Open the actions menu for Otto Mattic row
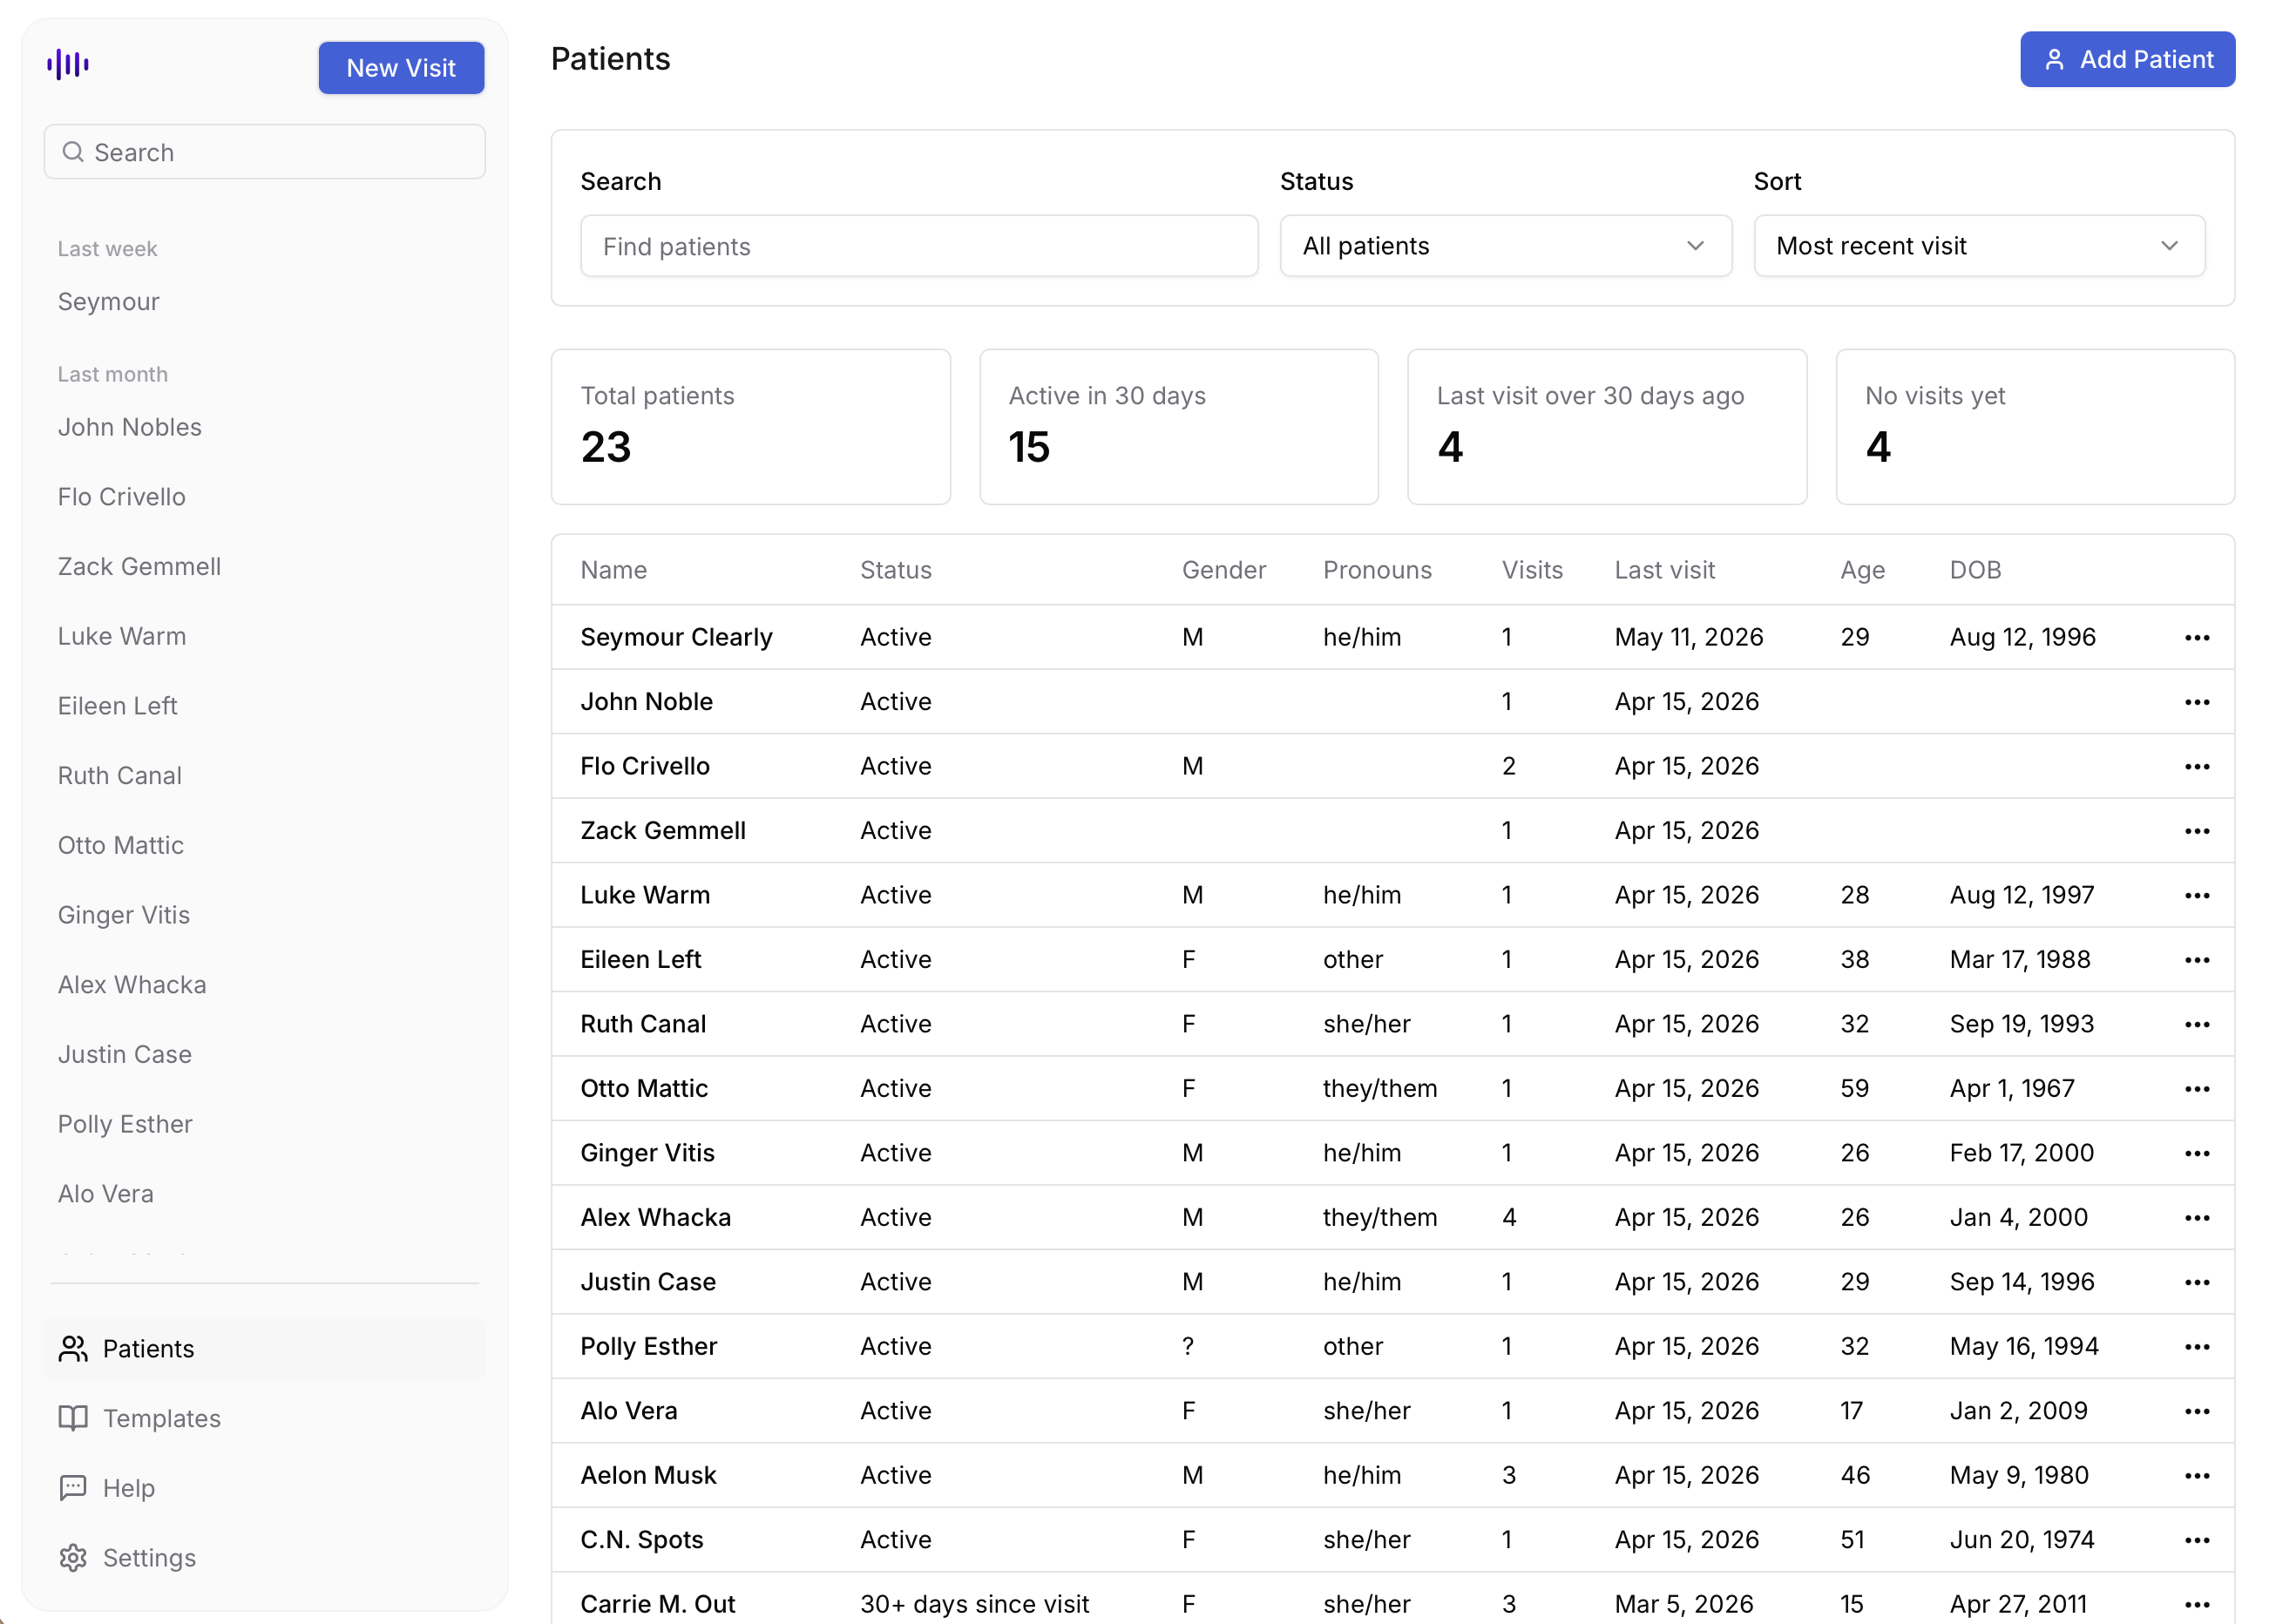 2196,1089
